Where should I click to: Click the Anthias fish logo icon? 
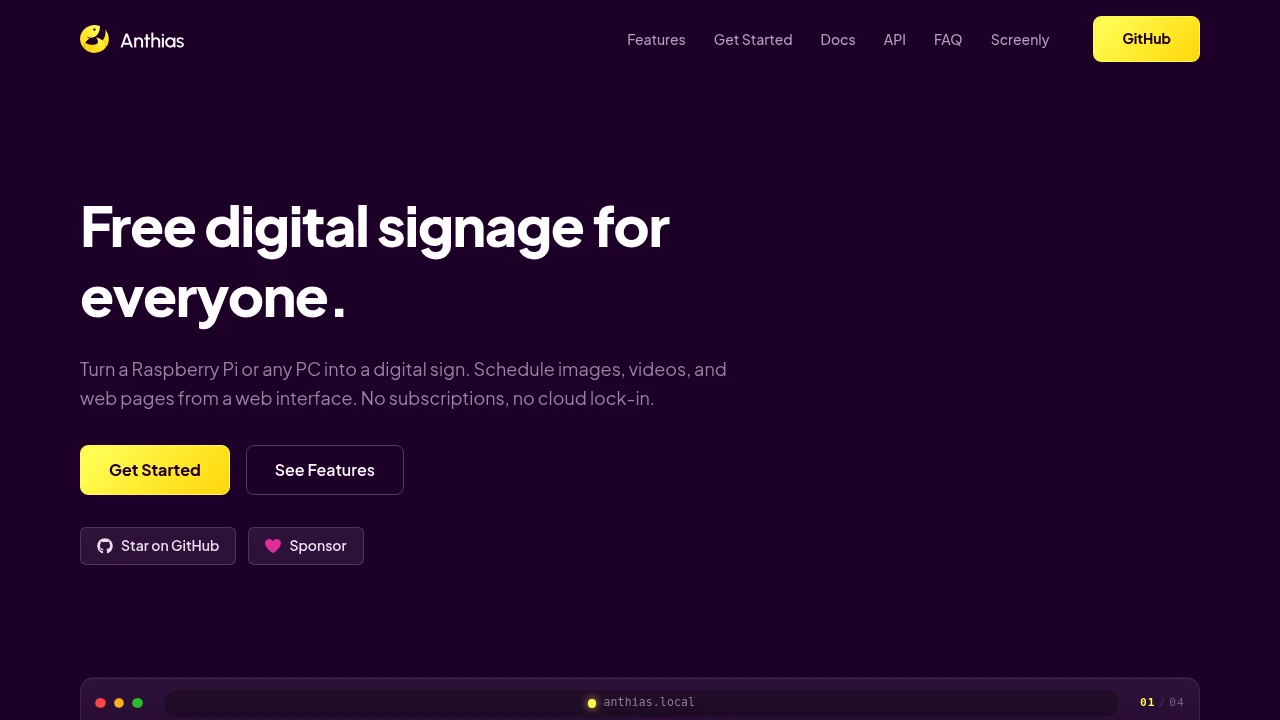pos(94,39)
